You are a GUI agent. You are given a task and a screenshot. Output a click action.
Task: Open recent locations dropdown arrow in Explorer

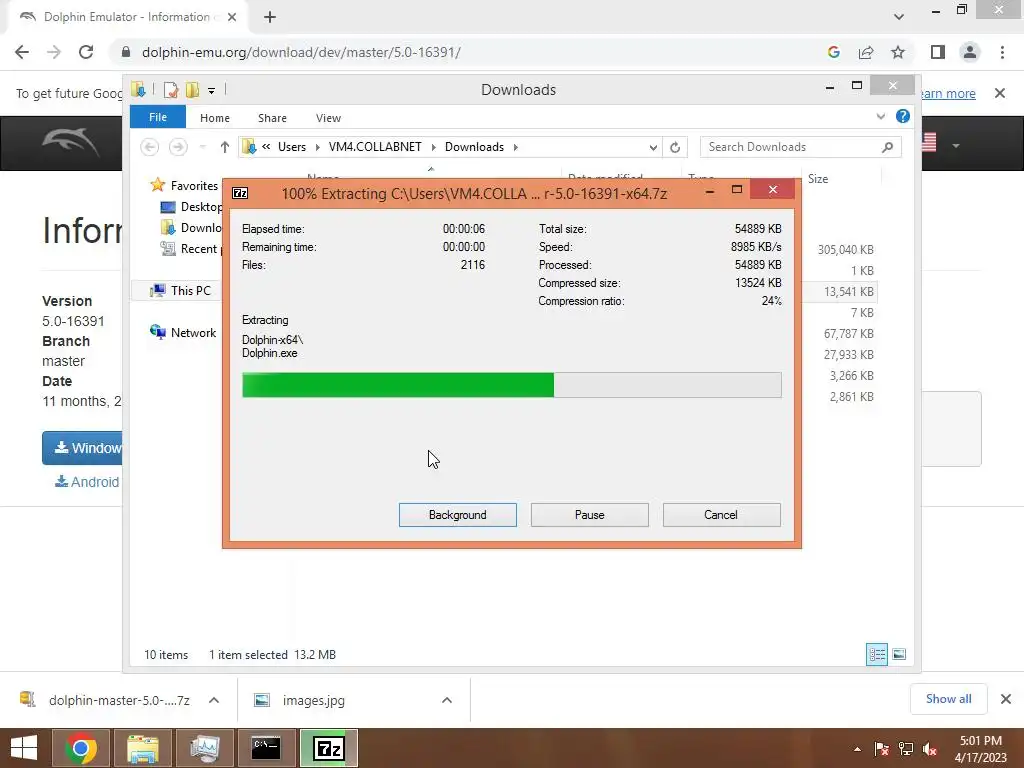[202, 147]
